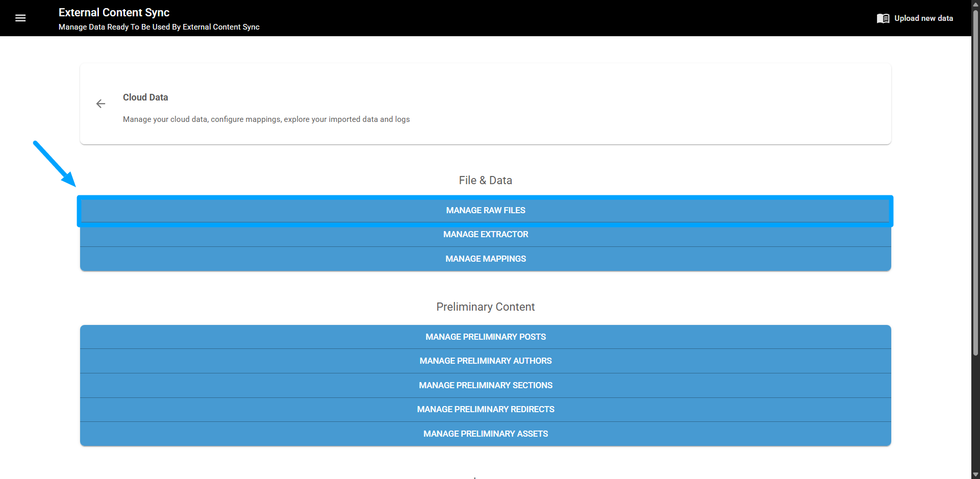The height and width of the screenshot is (479, 980).
Task: Click the 'Manage your cloud data' description text
Action: coord(266,119)
